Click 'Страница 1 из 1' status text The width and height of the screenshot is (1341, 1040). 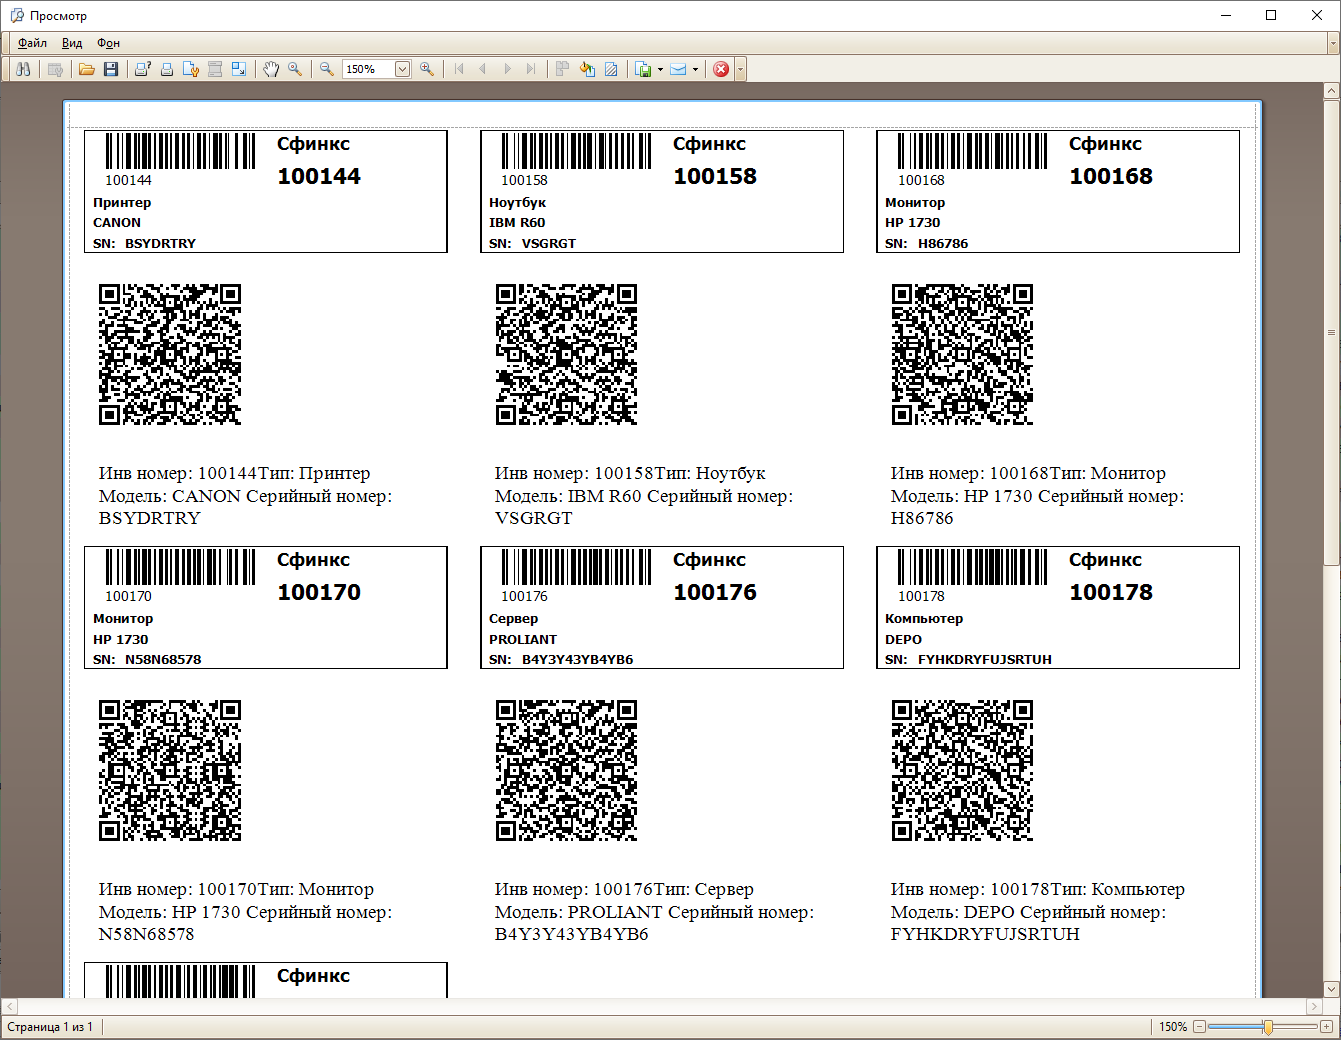(50, 1027)
